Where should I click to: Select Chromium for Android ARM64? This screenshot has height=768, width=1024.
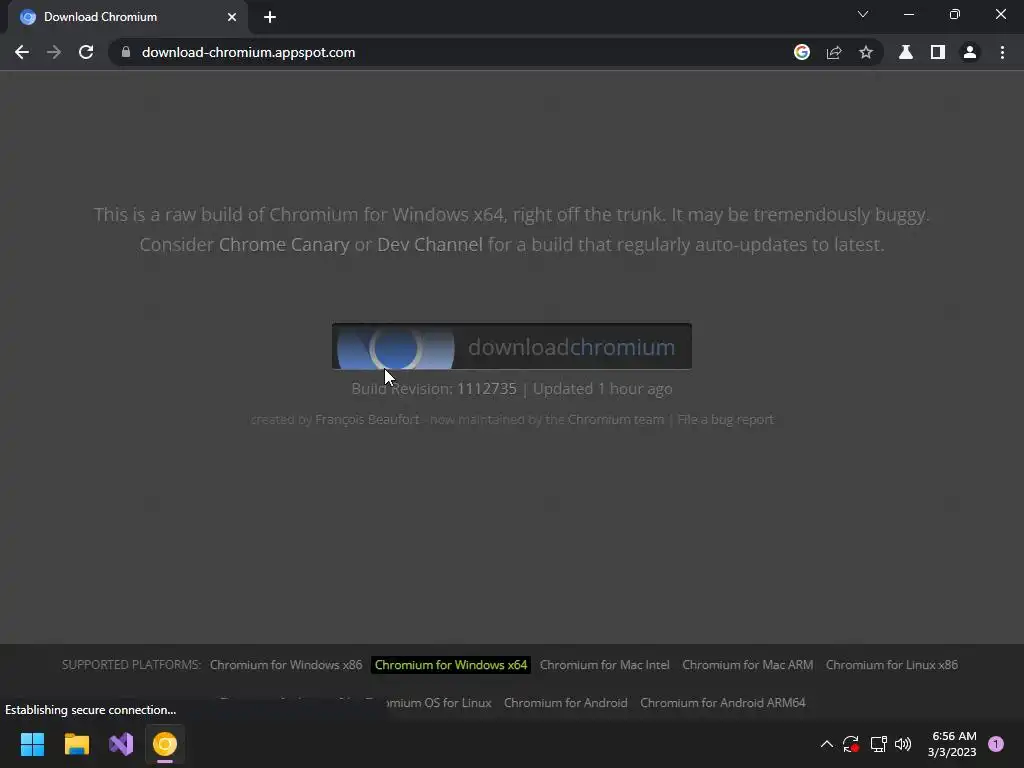(x=723, y=703)
